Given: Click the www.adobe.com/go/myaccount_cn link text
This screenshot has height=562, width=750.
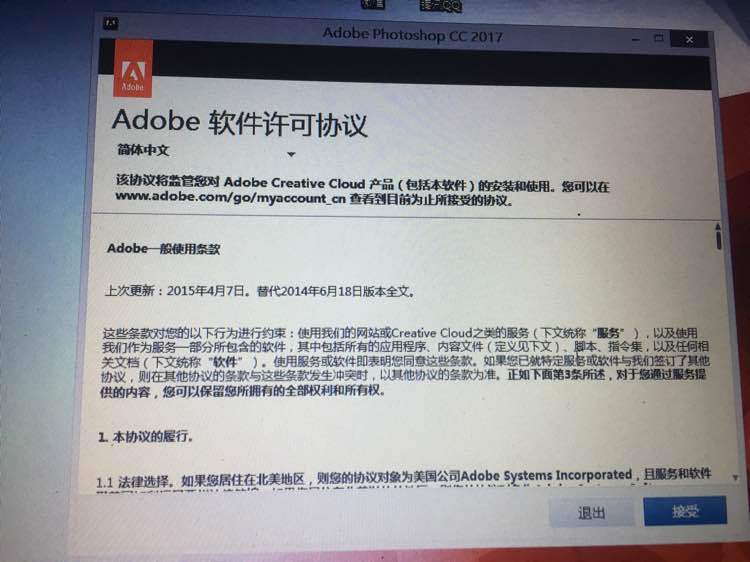Looking at the screenshot, I should tap(230, 197).
